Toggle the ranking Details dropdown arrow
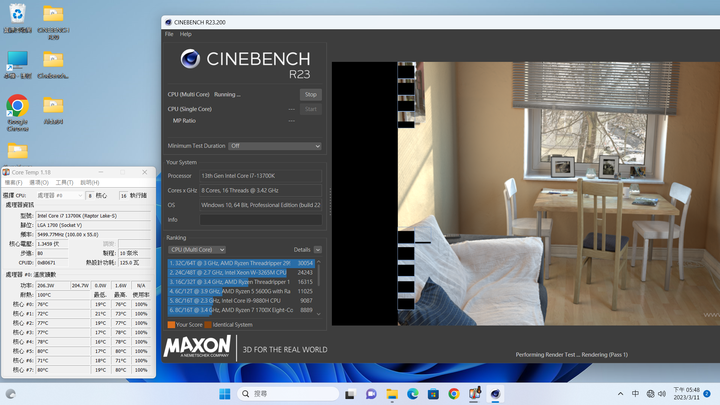Screen dimensions: 720x405 (318, 250)
